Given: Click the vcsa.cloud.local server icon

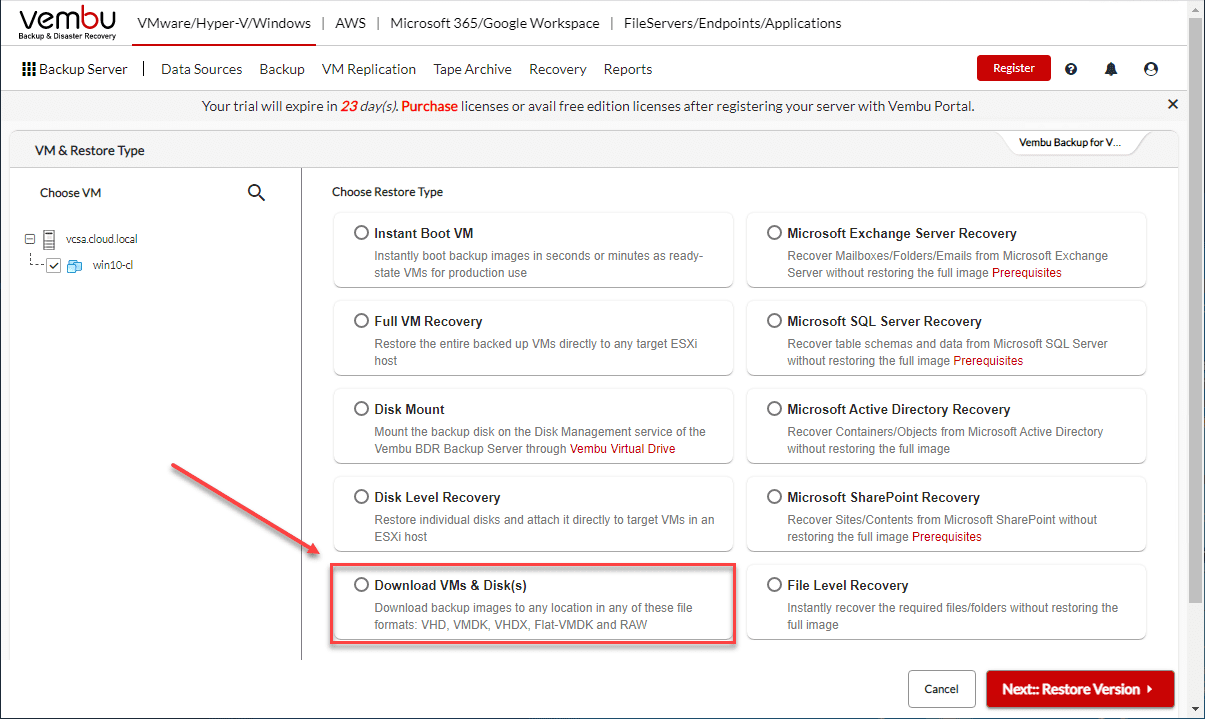Looking at the screenshot, I should point(48,239).
